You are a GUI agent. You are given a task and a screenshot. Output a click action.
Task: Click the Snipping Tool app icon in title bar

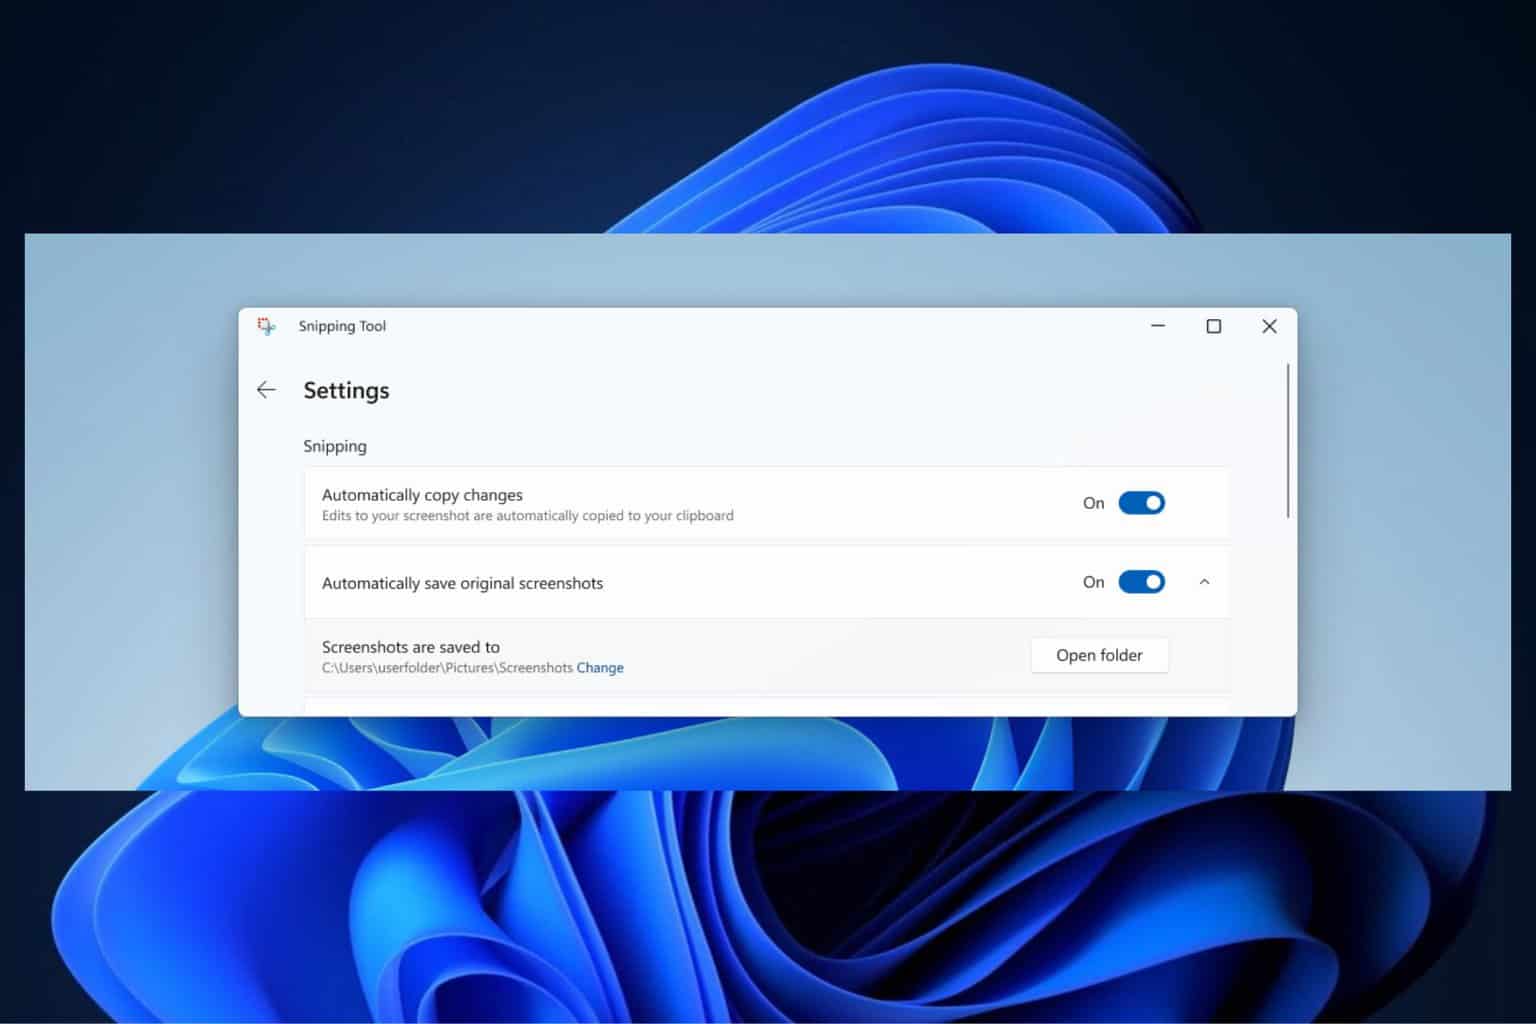[x=266, y=326]
